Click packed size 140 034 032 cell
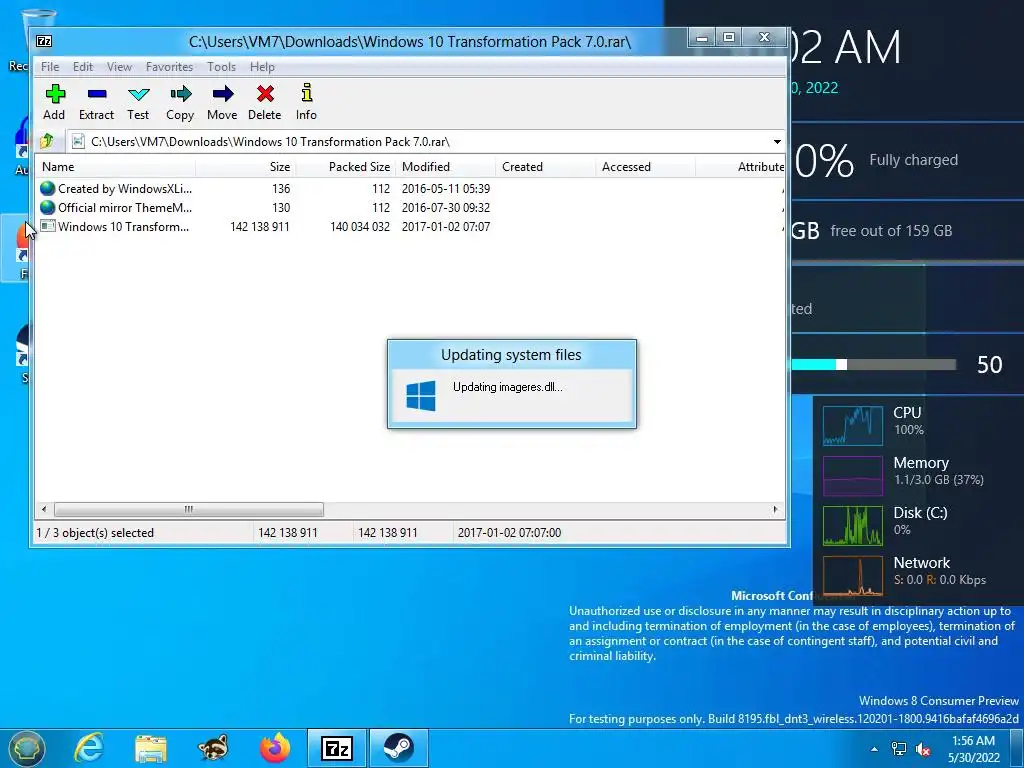This screenshot has height=768, width=1024. (360, 227)
